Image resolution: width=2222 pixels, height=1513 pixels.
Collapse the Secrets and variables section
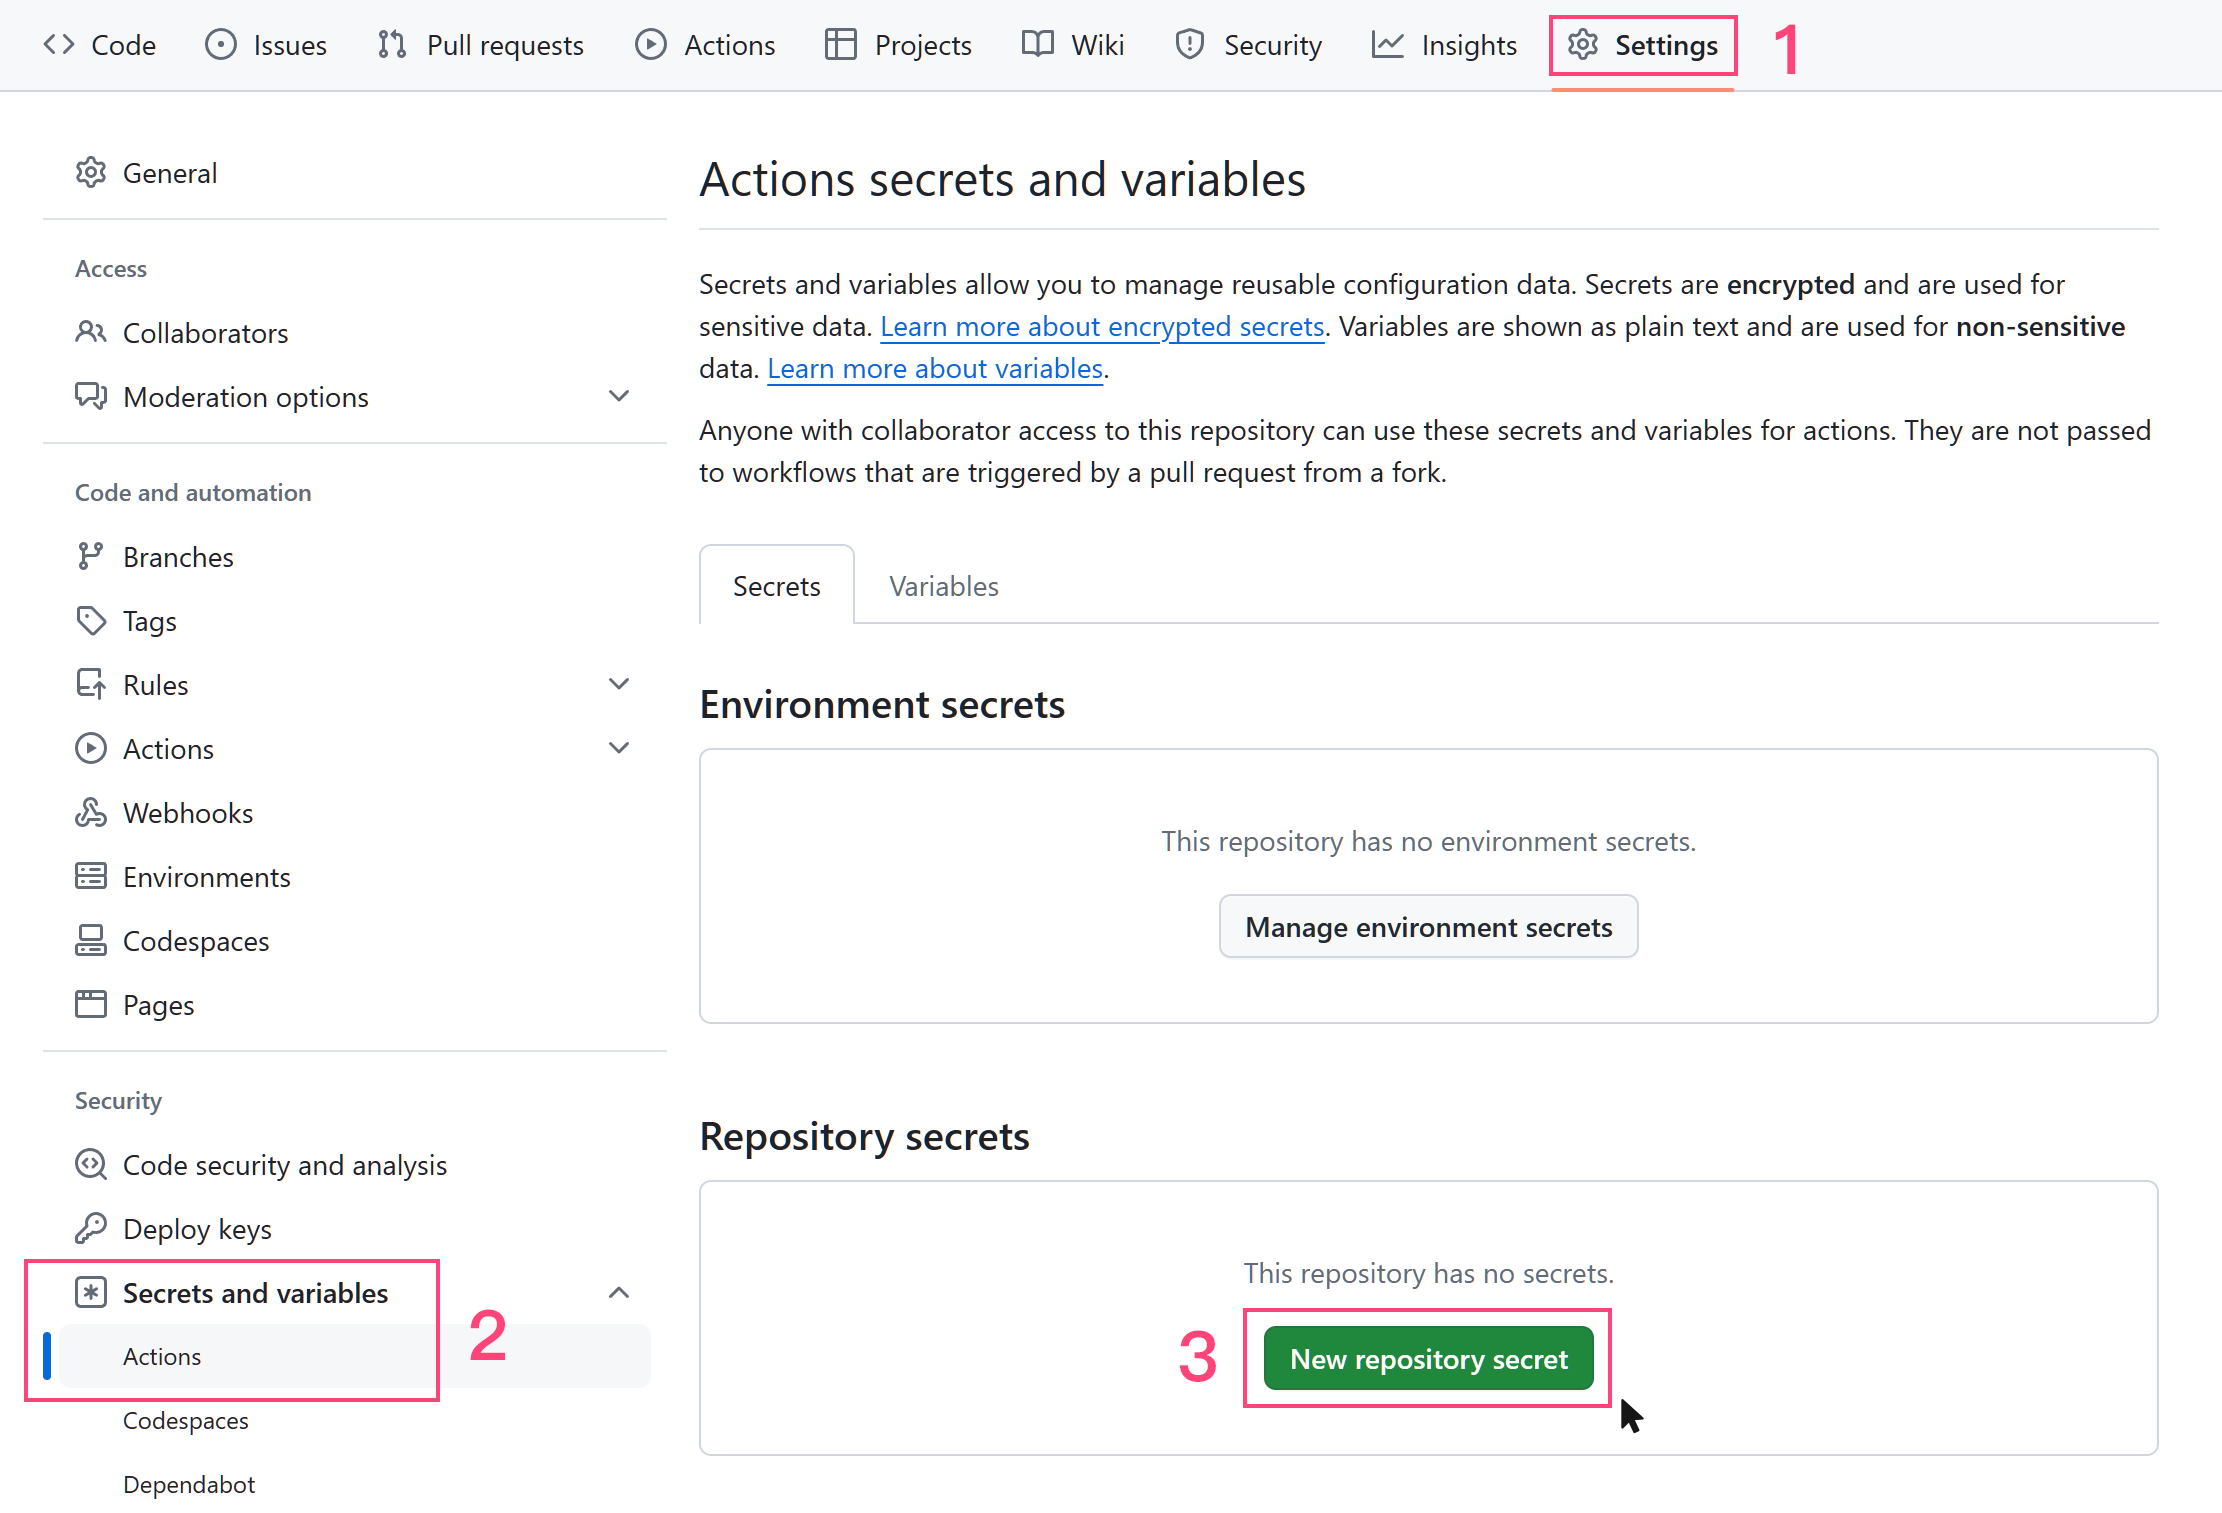tap(619, 1292)
